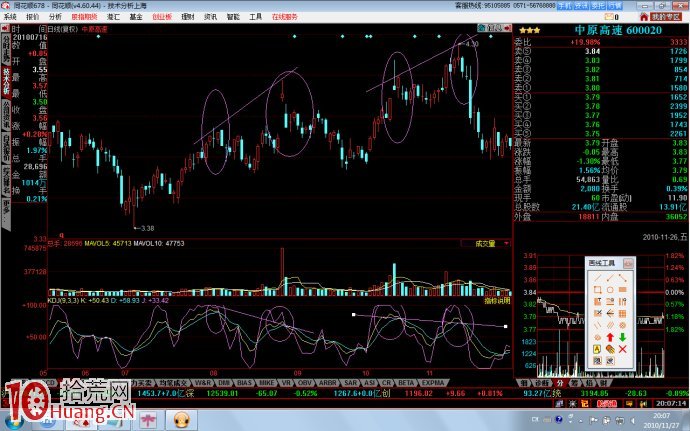Click the red X delete drawing tool
This screenshot has height=431, width=690.
click(623, 348)
